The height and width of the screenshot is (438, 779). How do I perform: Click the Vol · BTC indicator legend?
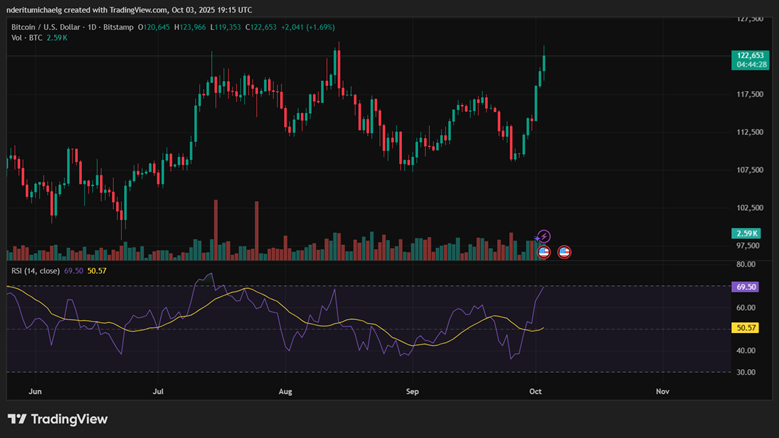click(25, 37)
